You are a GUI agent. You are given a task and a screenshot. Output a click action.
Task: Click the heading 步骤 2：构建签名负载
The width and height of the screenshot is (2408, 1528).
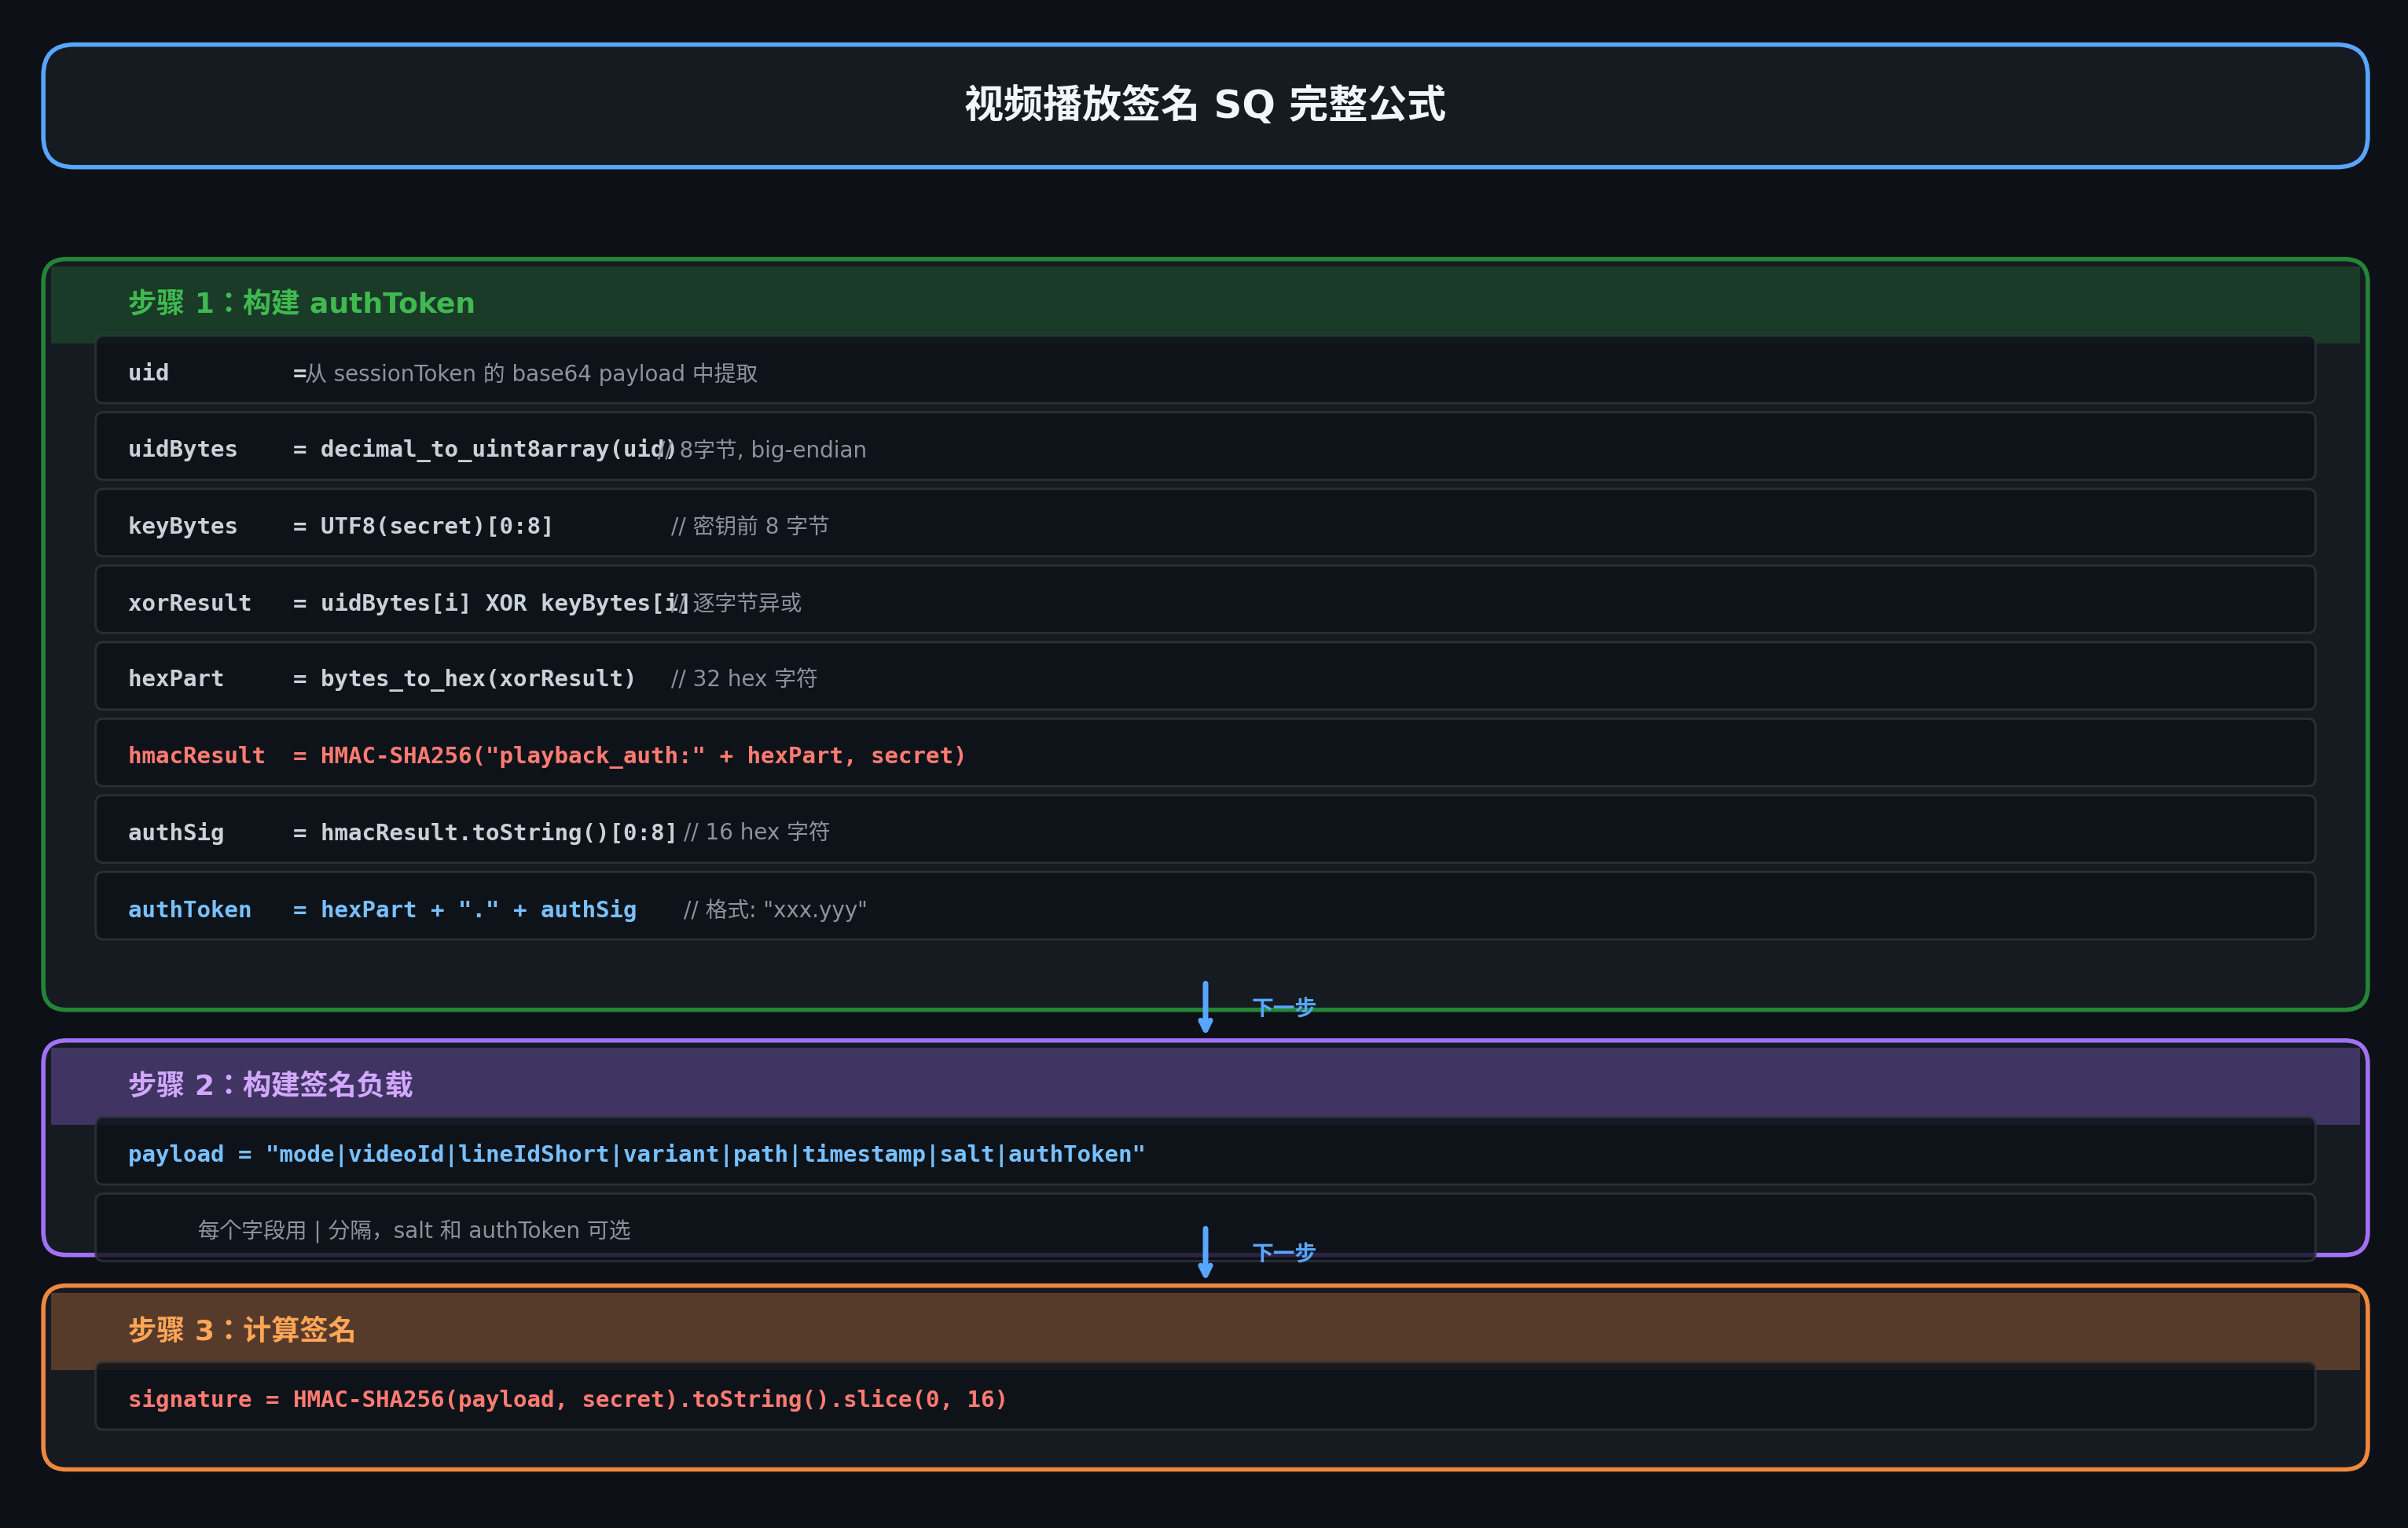coord(270,1084)
